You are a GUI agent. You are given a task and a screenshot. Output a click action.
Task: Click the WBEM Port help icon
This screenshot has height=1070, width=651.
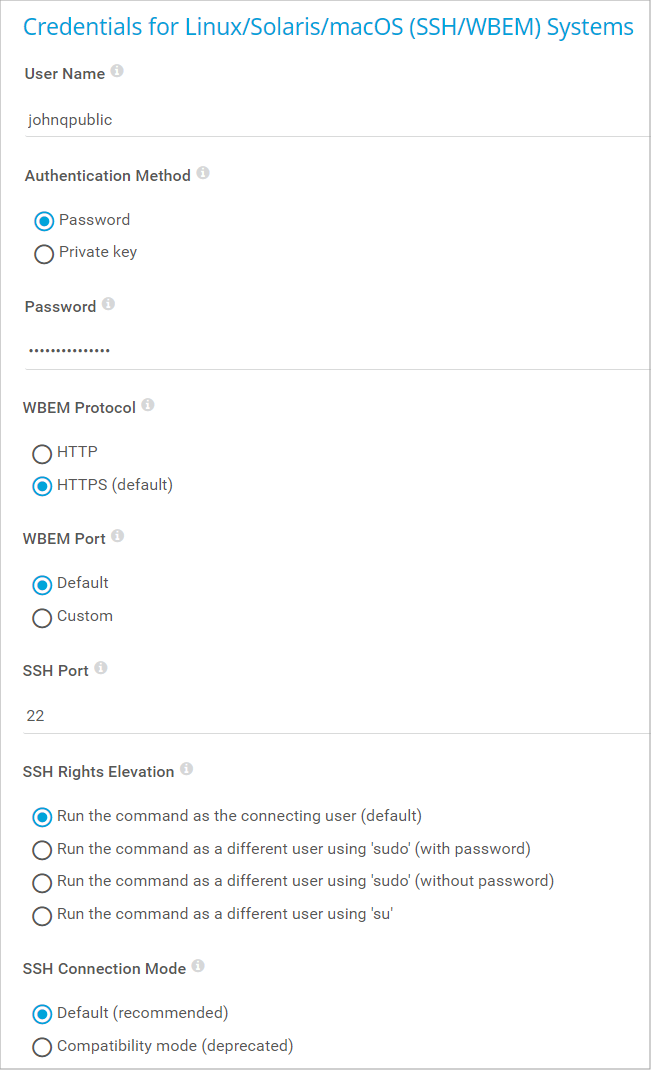tap(117, 536)
